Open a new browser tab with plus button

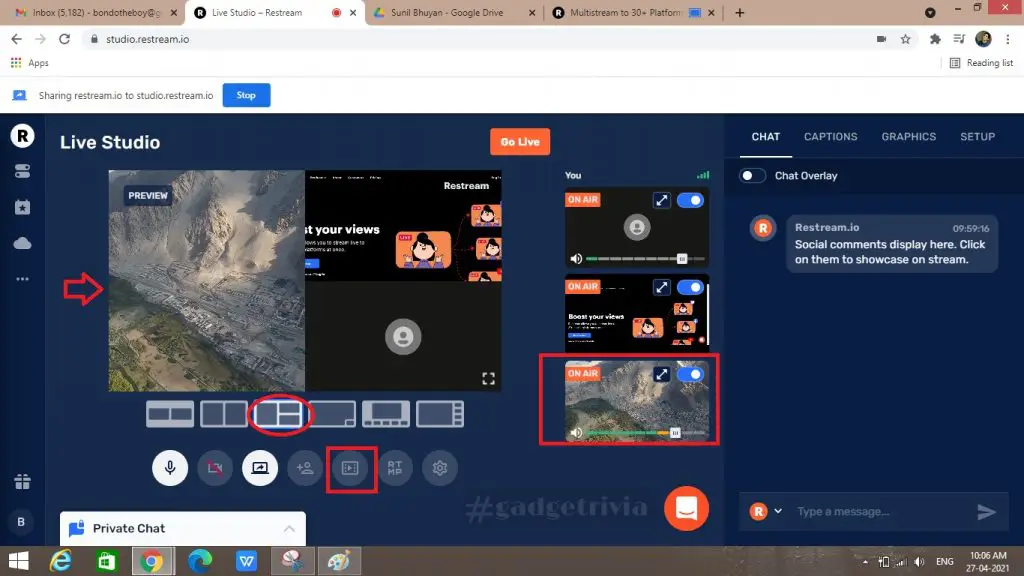(x=739, y=13)
